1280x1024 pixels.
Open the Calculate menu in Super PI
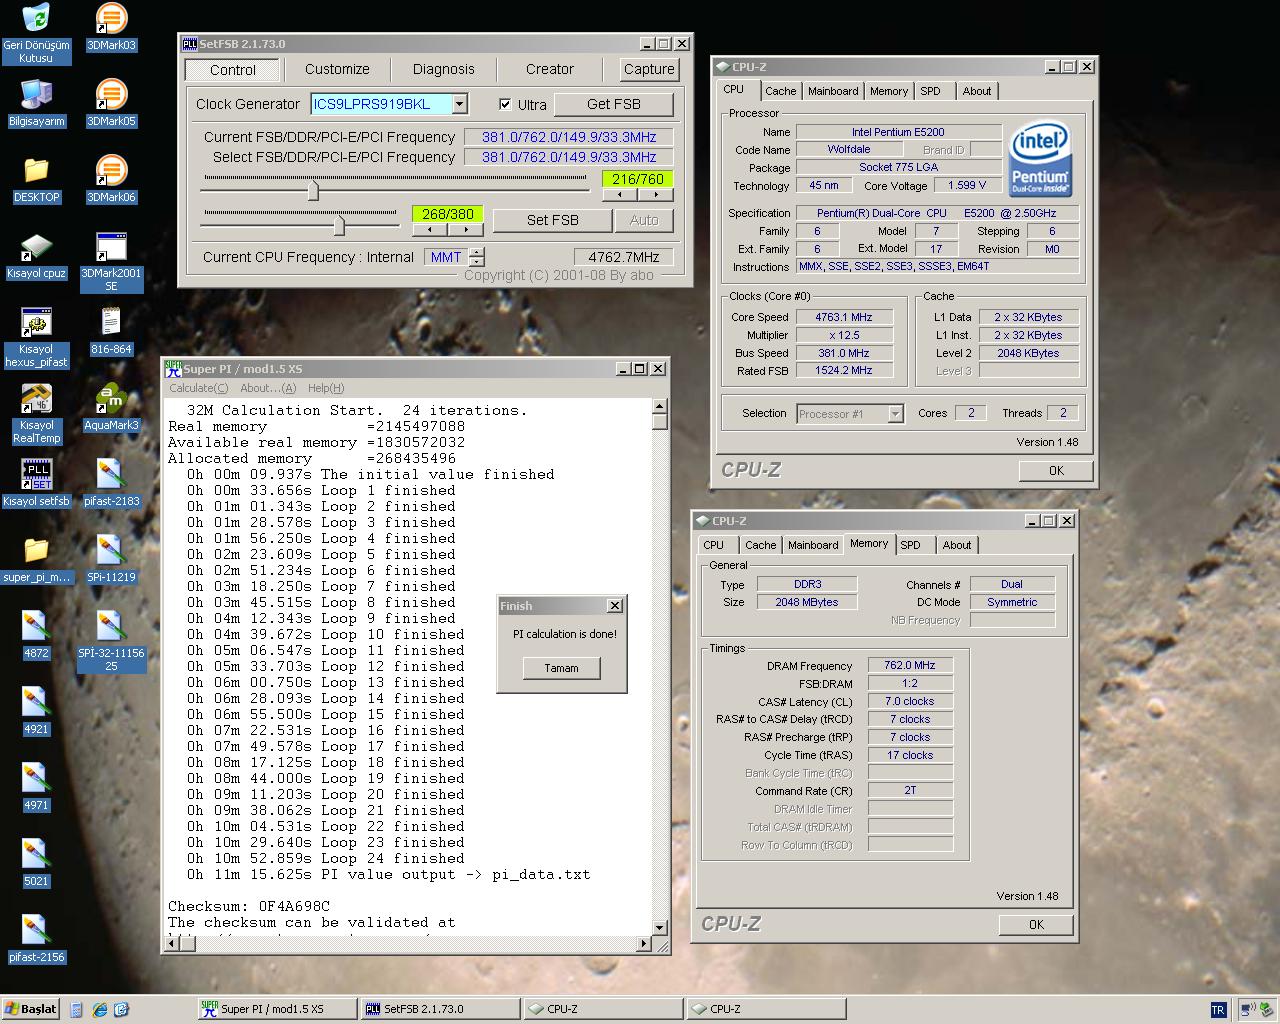198,388
